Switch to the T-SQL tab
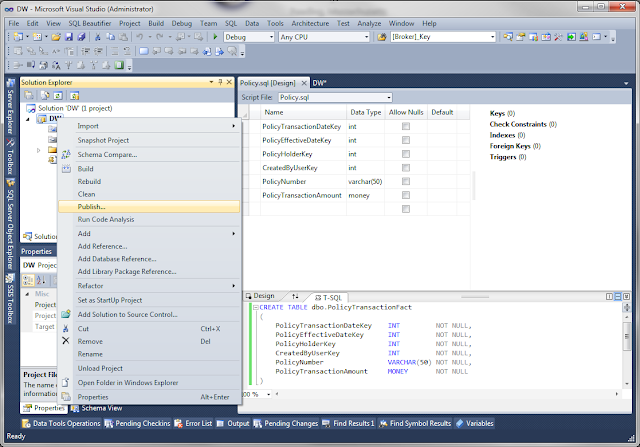Viewport: 640px width, 447px height. (x=329, y=298)
